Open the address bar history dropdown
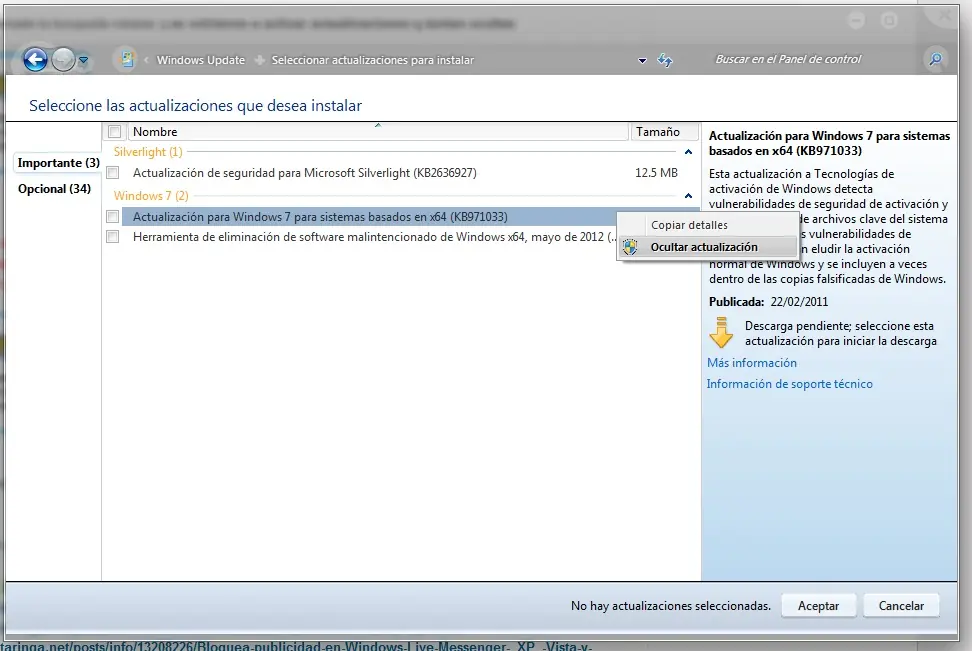 pyautogui.click(x=642, y=60)
